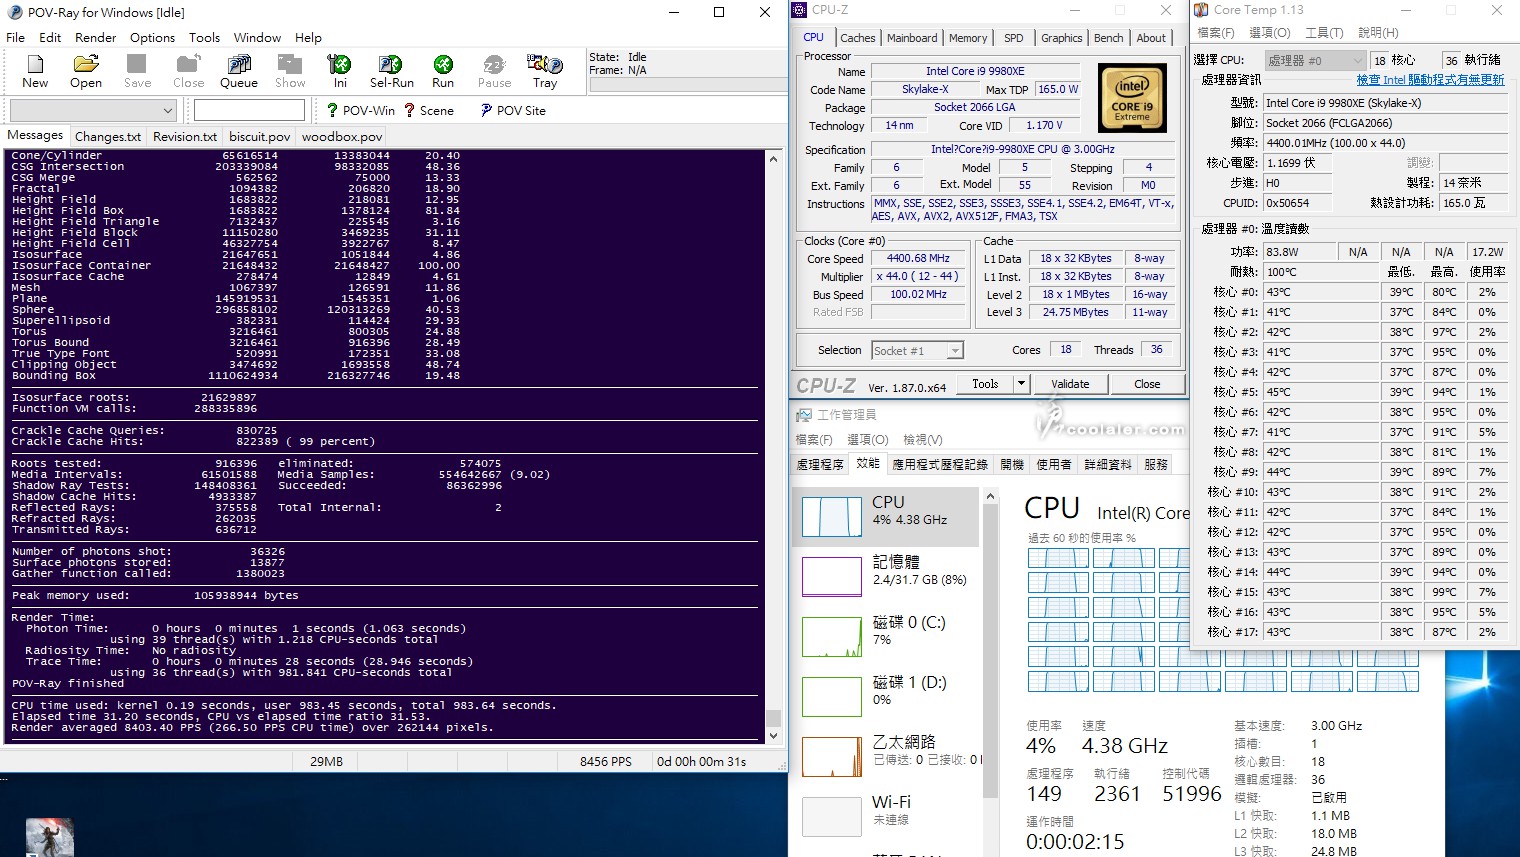1520x857 pixels.
Task: Open the Mainboard tab in CPU-Z
Action: pos(912,38)
